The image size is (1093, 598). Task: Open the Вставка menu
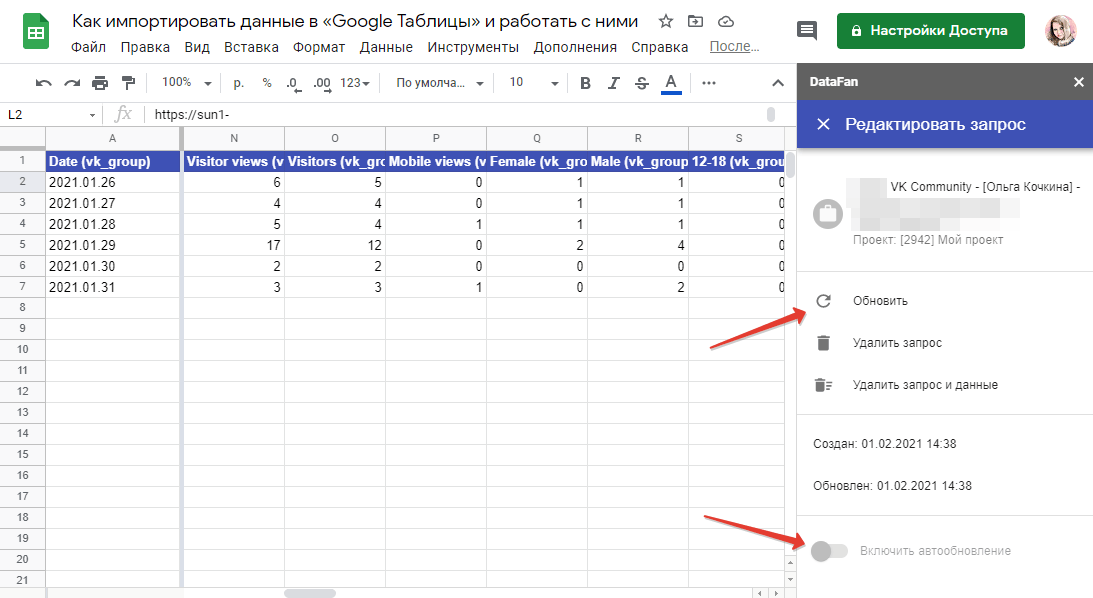[x=251, y=47]
